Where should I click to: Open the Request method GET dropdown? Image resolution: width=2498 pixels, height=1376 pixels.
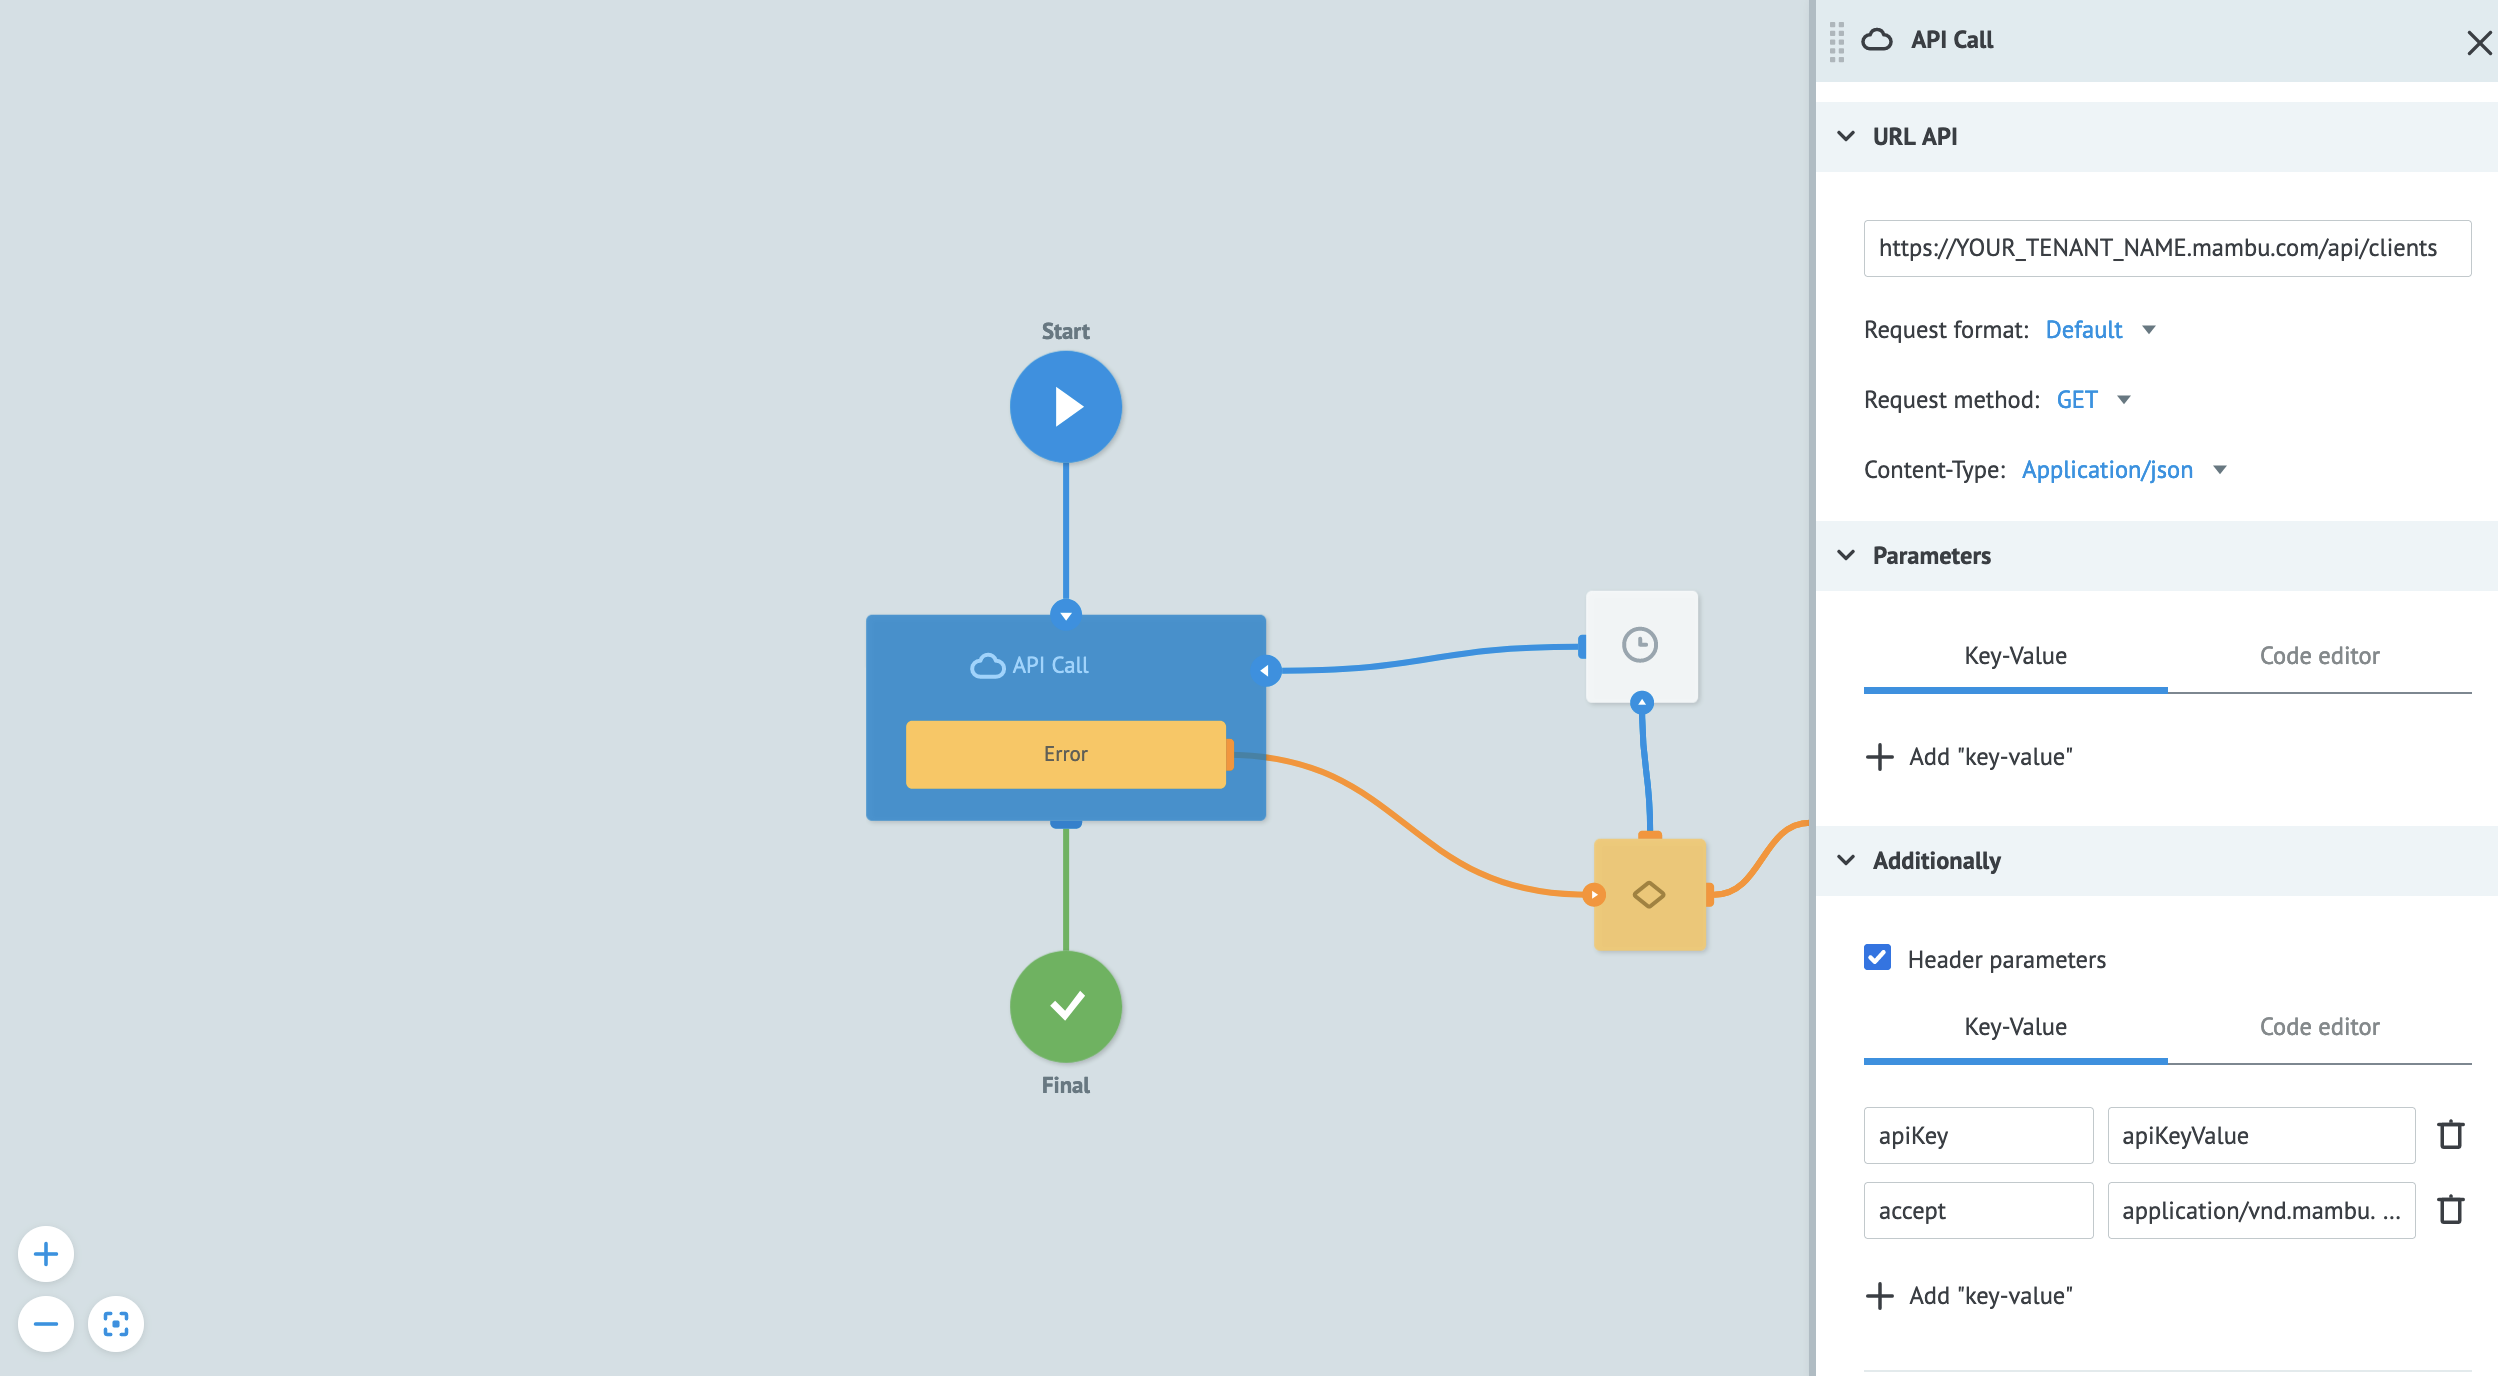click(x=2092, y=399)
